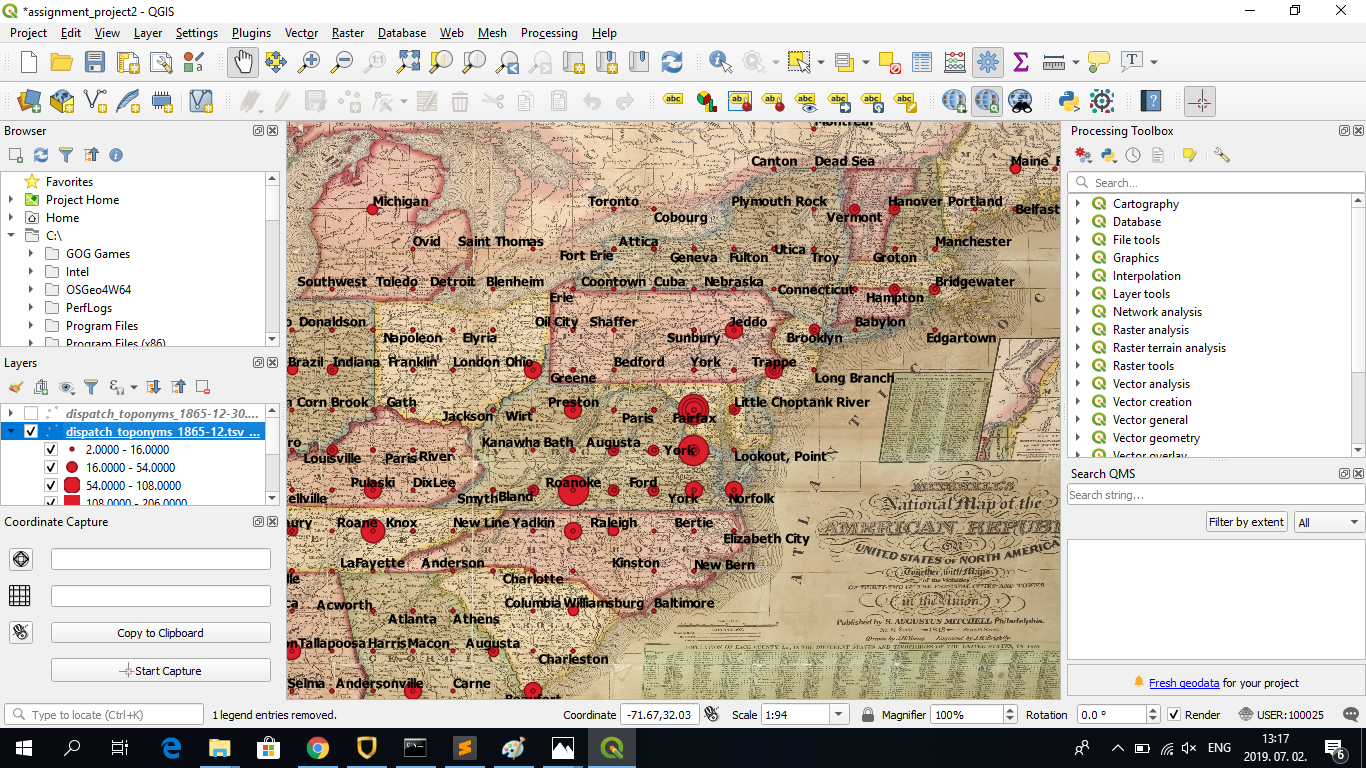Save the project with the floppy disk icon
This screenshot has height=768, width=1366.
pyautogui.click(x=95, y=62)
